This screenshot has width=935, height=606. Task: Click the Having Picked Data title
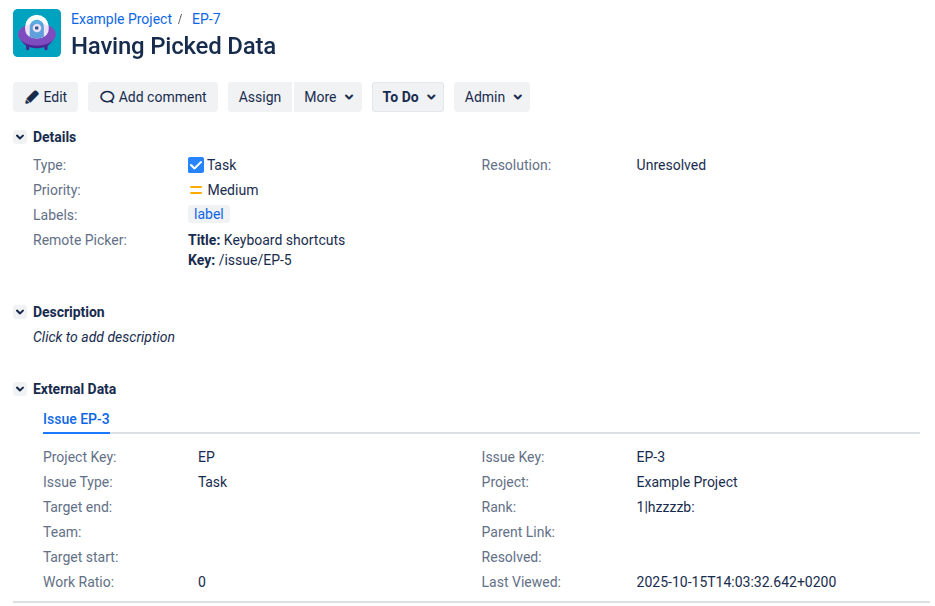(x=173, y=46)
